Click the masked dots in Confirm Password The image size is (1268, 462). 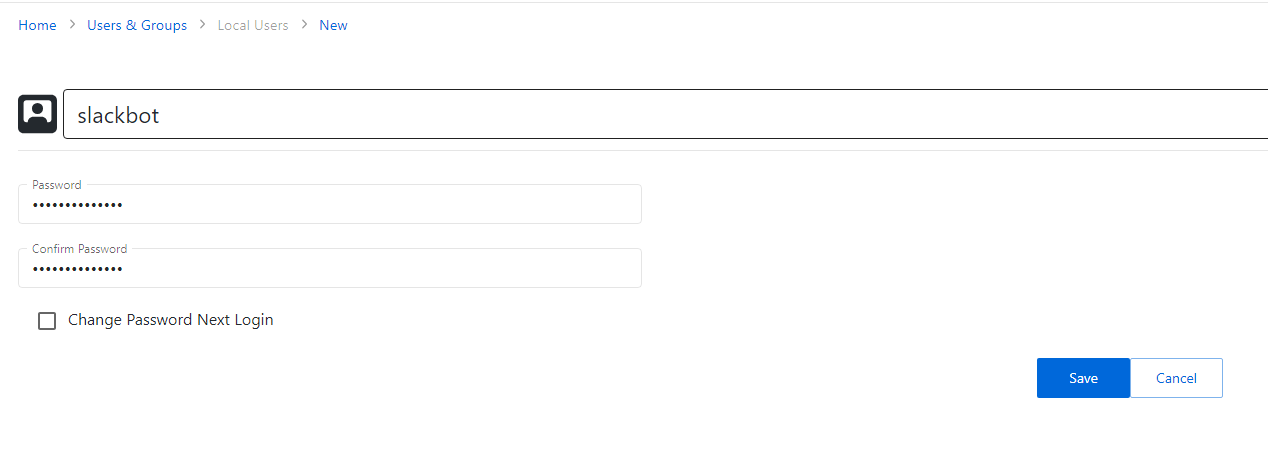[77, 269]
